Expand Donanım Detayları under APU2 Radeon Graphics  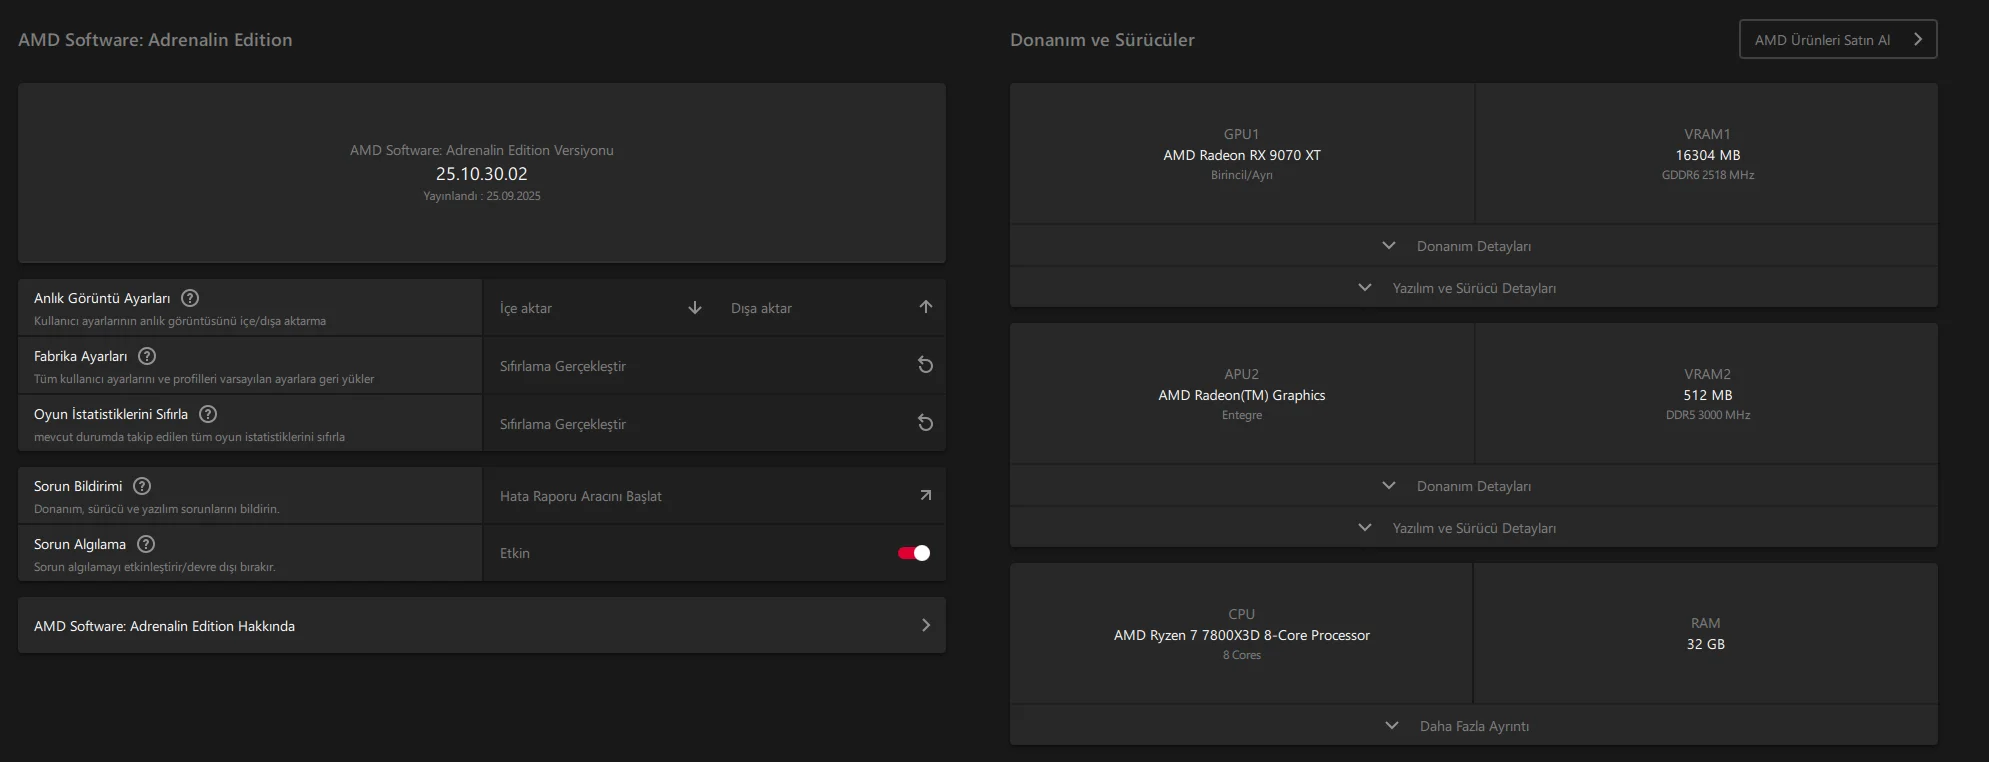(1474, 486)
